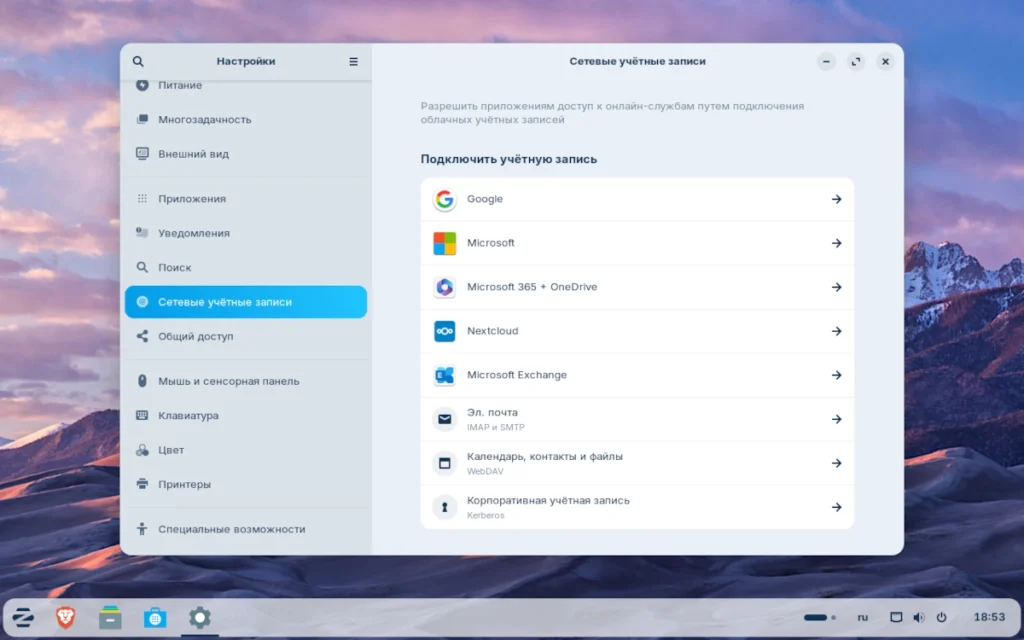Open the Внешний вид settings section

pos(246,154)
